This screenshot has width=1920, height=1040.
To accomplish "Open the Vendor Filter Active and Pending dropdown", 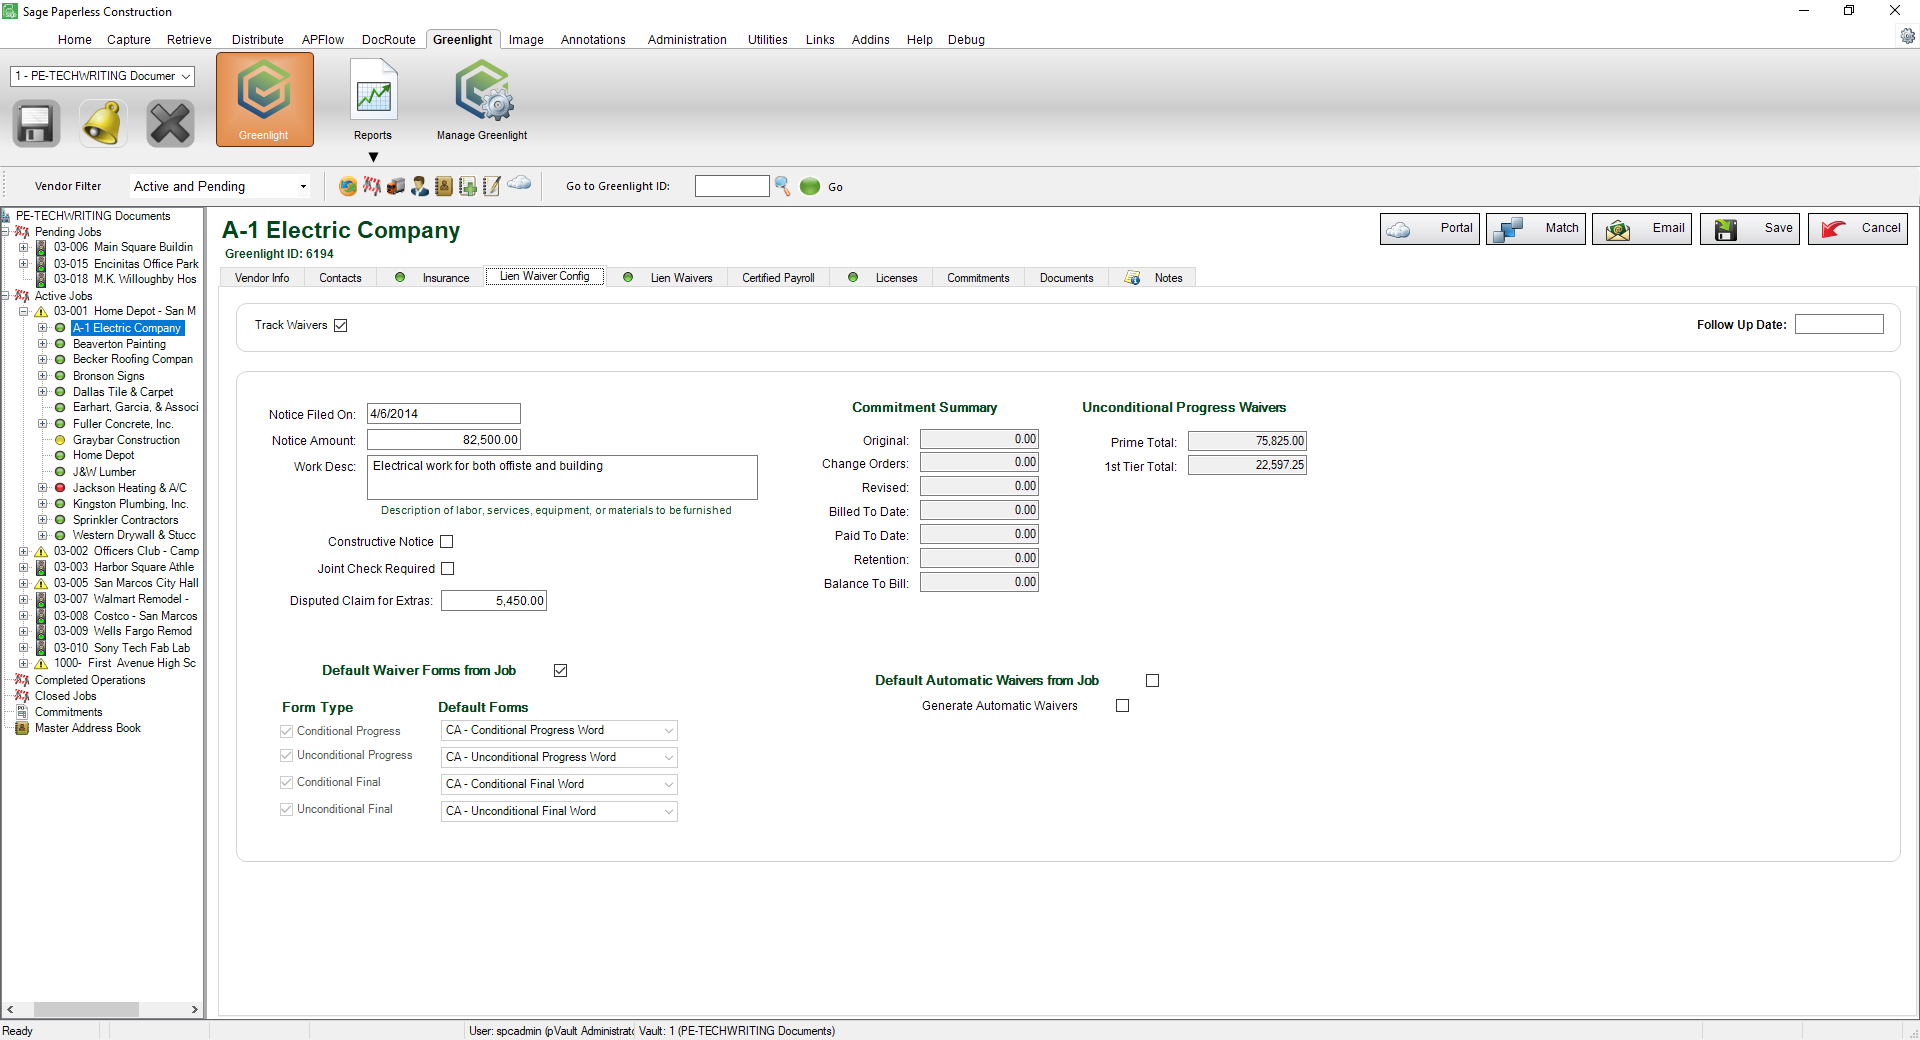I will click(220, 187).
